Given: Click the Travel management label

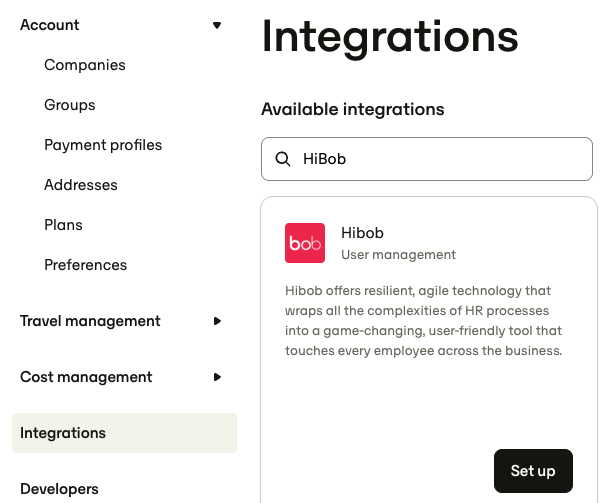Looking at the screenshot, I should tap(90, 321).
